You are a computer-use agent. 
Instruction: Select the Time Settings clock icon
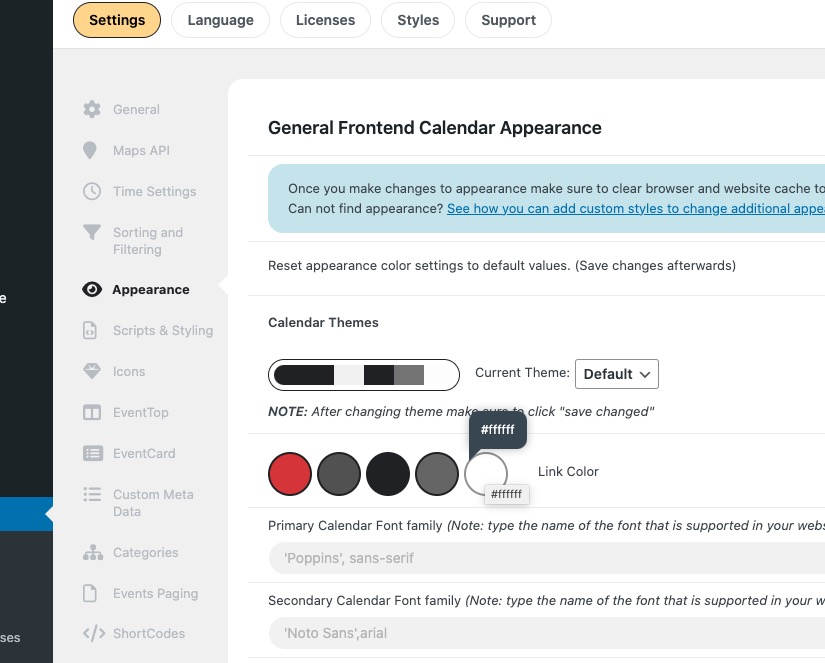(x=92, y=191)
